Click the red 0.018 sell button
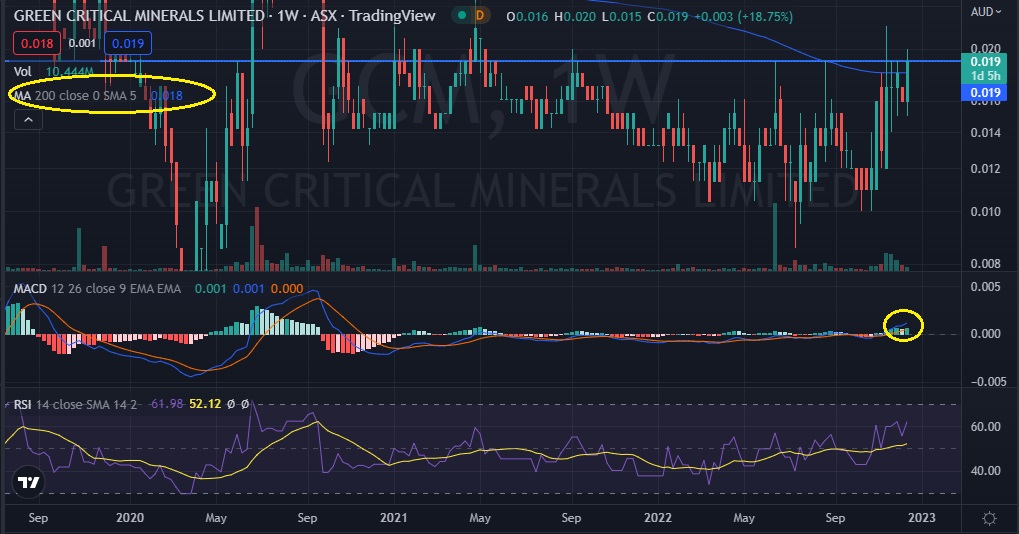This screenshot has width=1019, height=534. pyautogui.click(x=37, y=43)
